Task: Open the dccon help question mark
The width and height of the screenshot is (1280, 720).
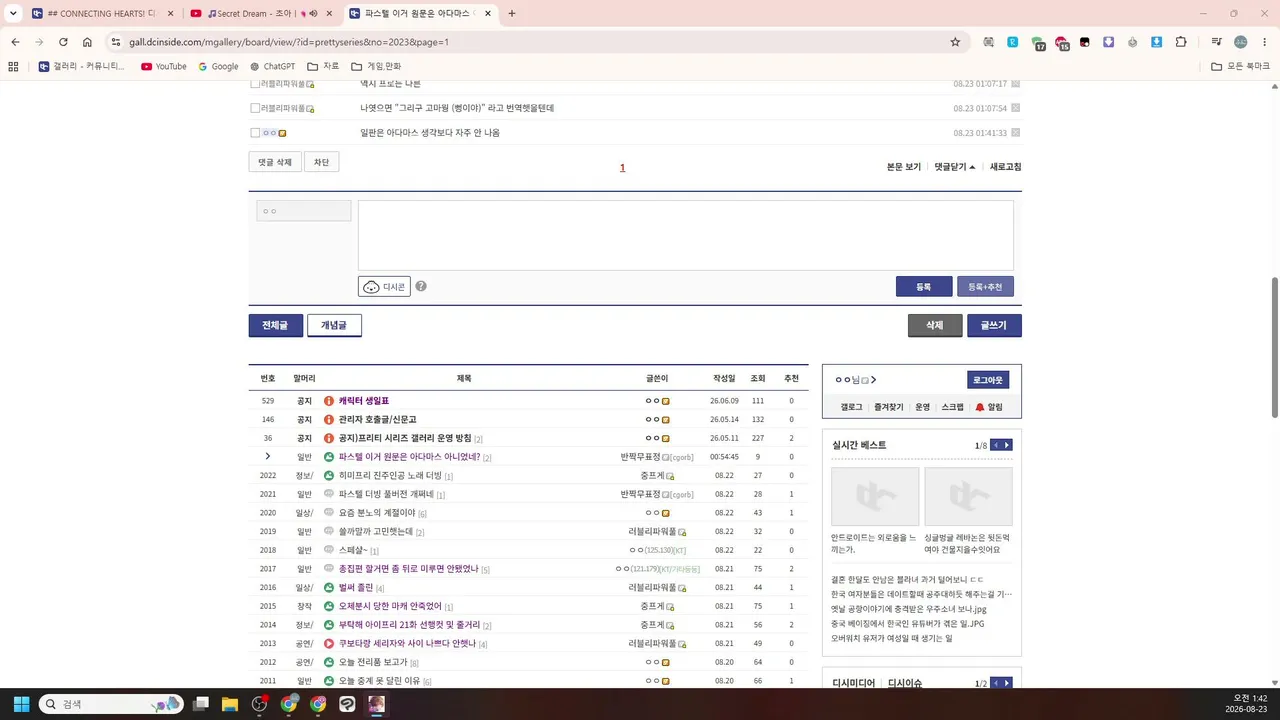Action: [x=421, y=286]
